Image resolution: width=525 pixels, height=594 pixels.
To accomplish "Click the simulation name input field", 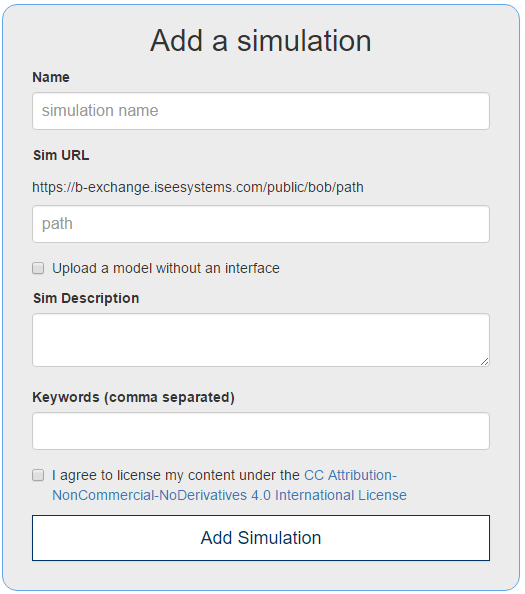I will 261,111.
